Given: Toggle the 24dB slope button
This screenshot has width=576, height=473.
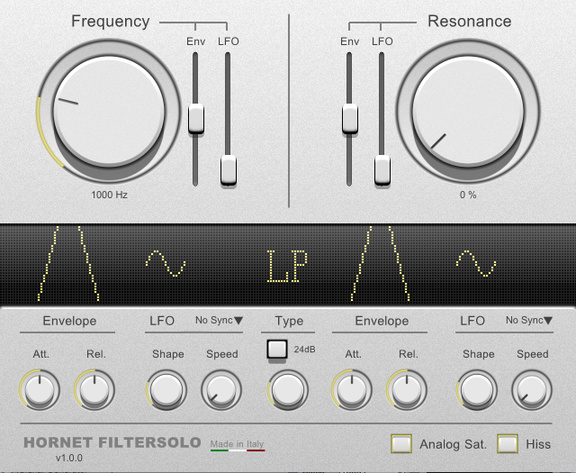Looking at the screenshot, I should click(x=277, y=349).
